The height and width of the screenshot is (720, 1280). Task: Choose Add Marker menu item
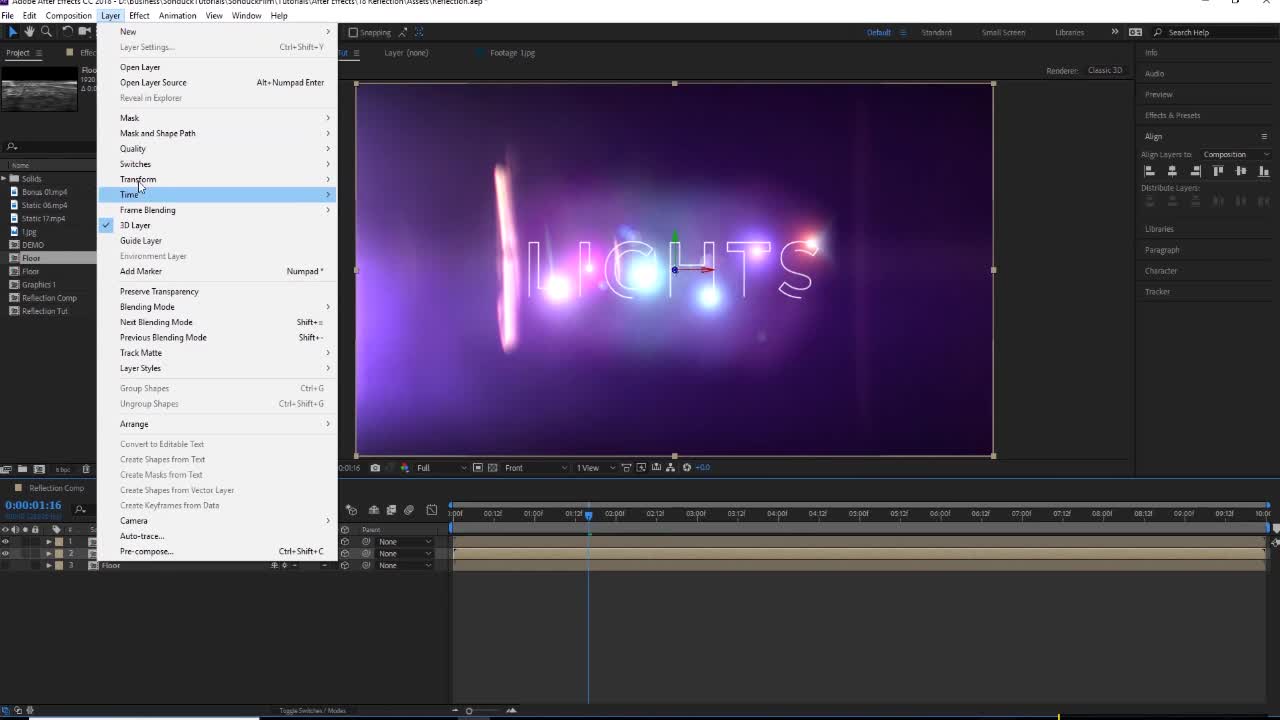(217, 271)
